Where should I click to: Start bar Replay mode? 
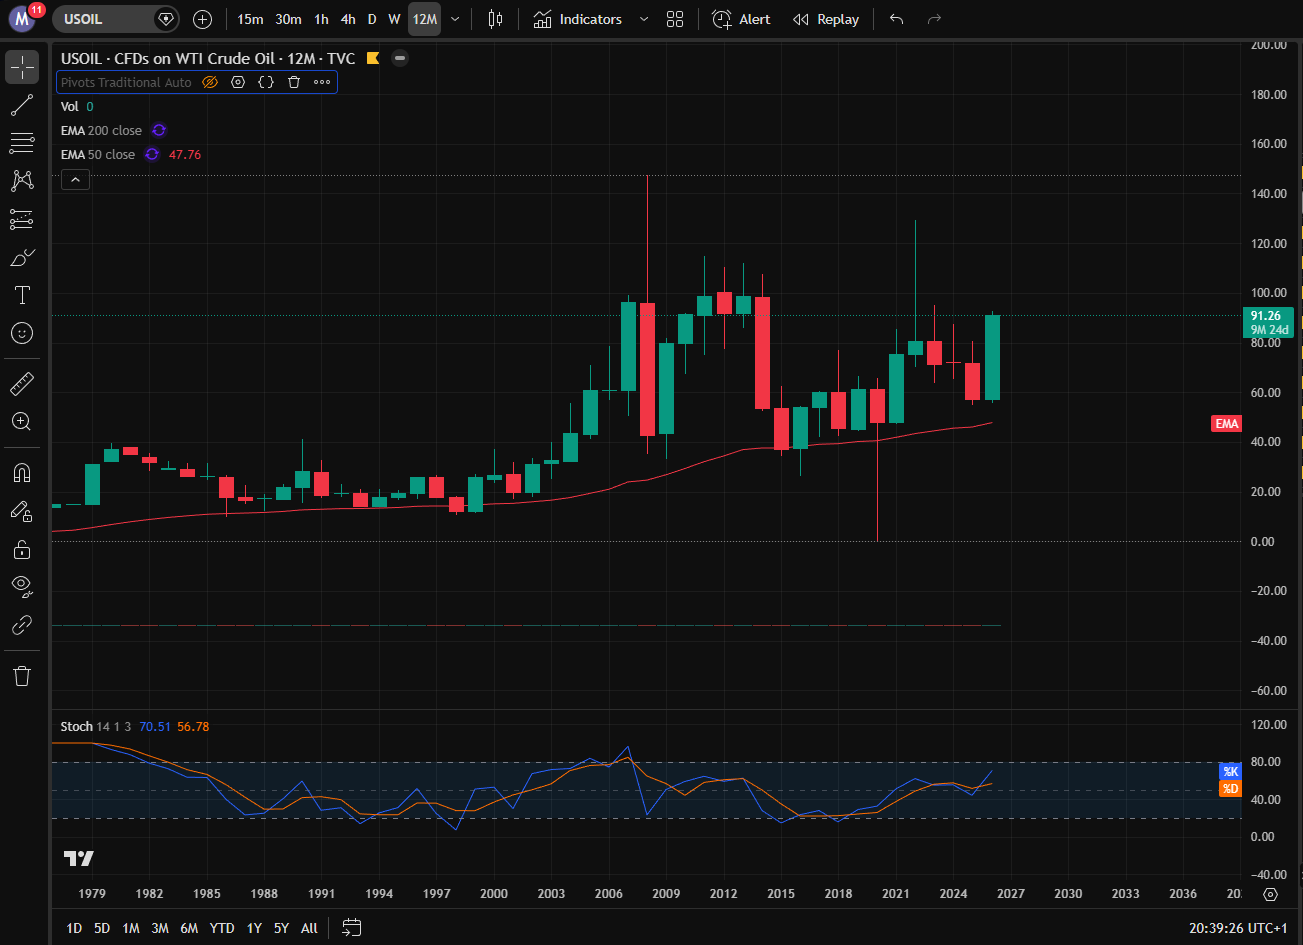coord(825,19)
